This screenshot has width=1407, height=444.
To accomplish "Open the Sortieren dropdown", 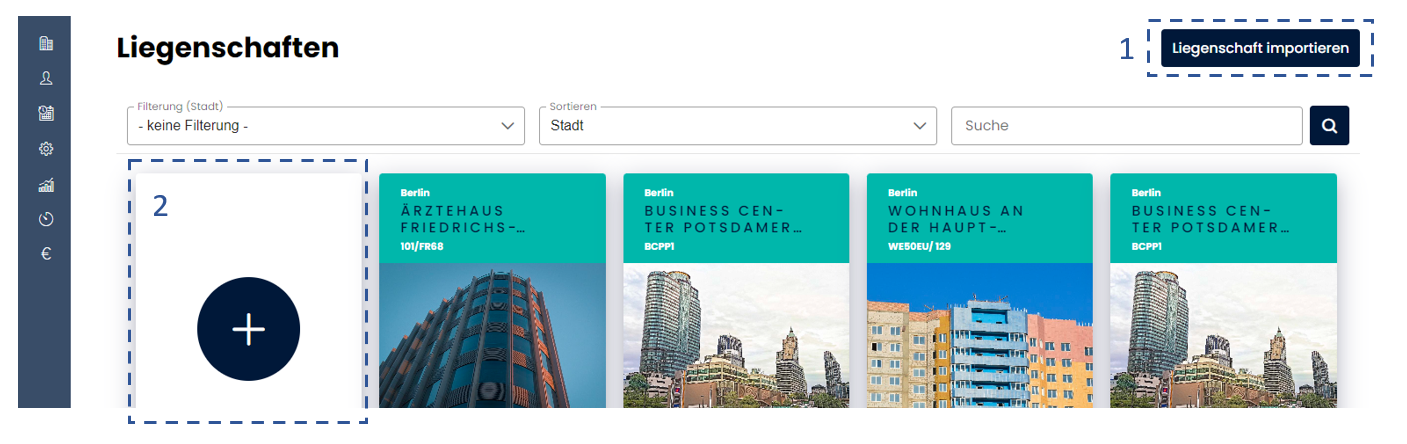I will pyautogui.click(x=737, y=126).
